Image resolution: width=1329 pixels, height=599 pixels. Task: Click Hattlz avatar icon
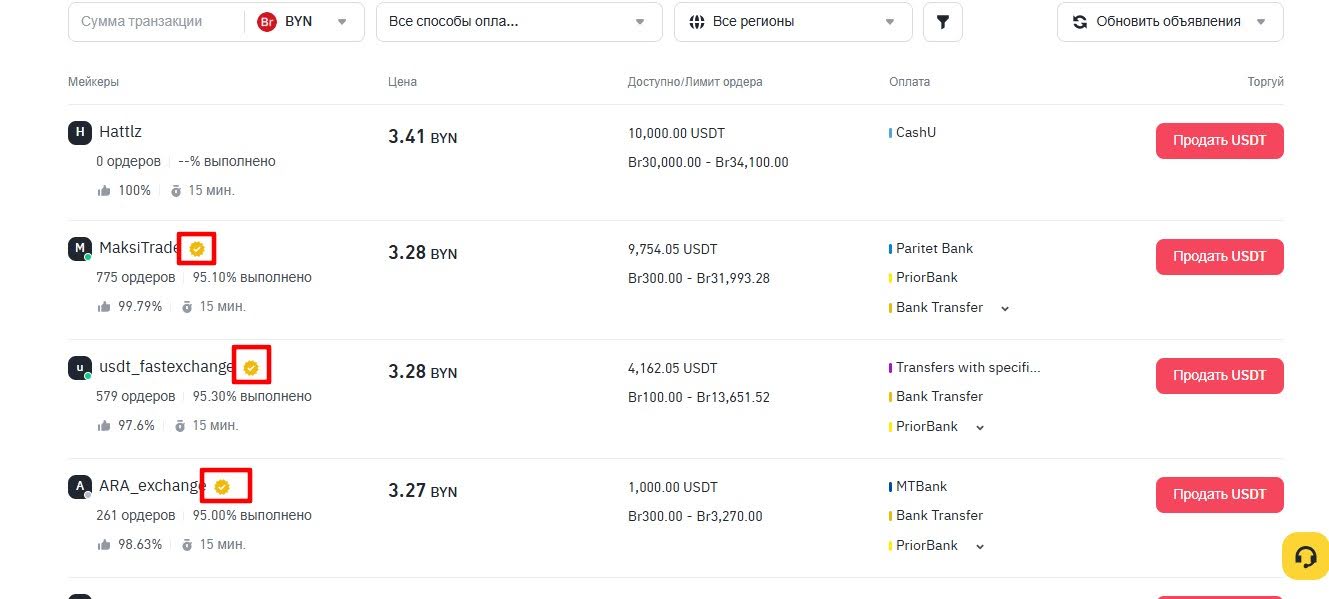[80, 132]
